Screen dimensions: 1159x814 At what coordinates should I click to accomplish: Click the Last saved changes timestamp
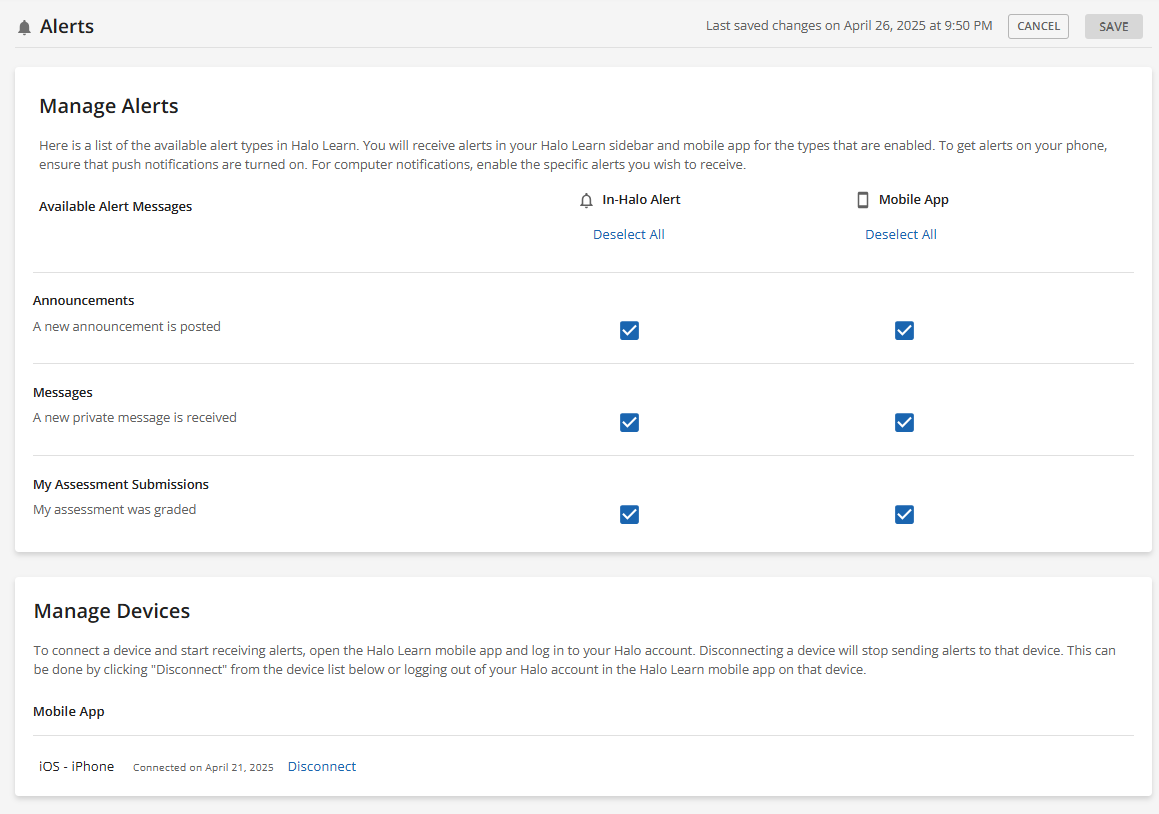point(849,26)
